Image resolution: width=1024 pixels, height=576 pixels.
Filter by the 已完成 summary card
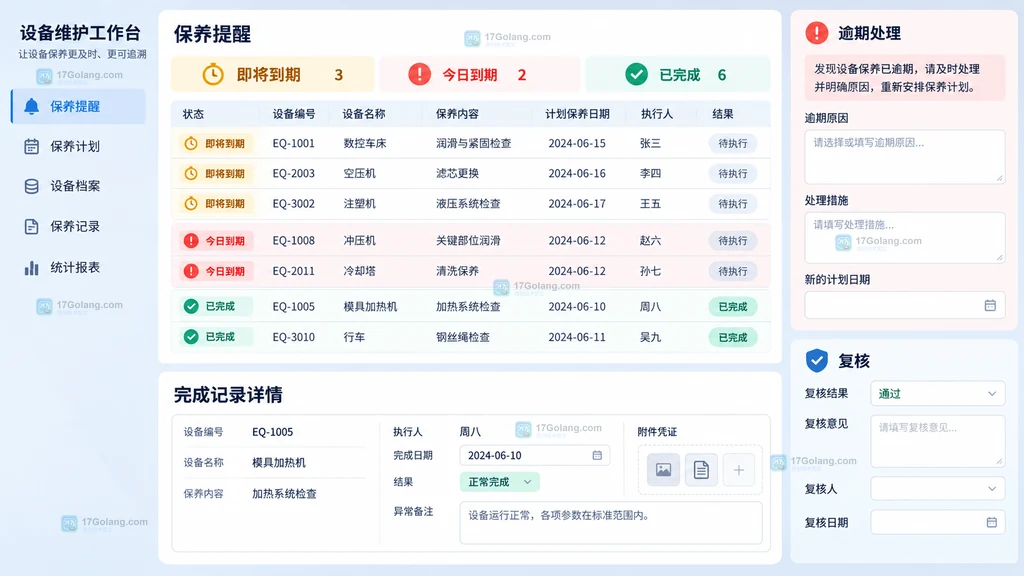(x=678, y=74)
